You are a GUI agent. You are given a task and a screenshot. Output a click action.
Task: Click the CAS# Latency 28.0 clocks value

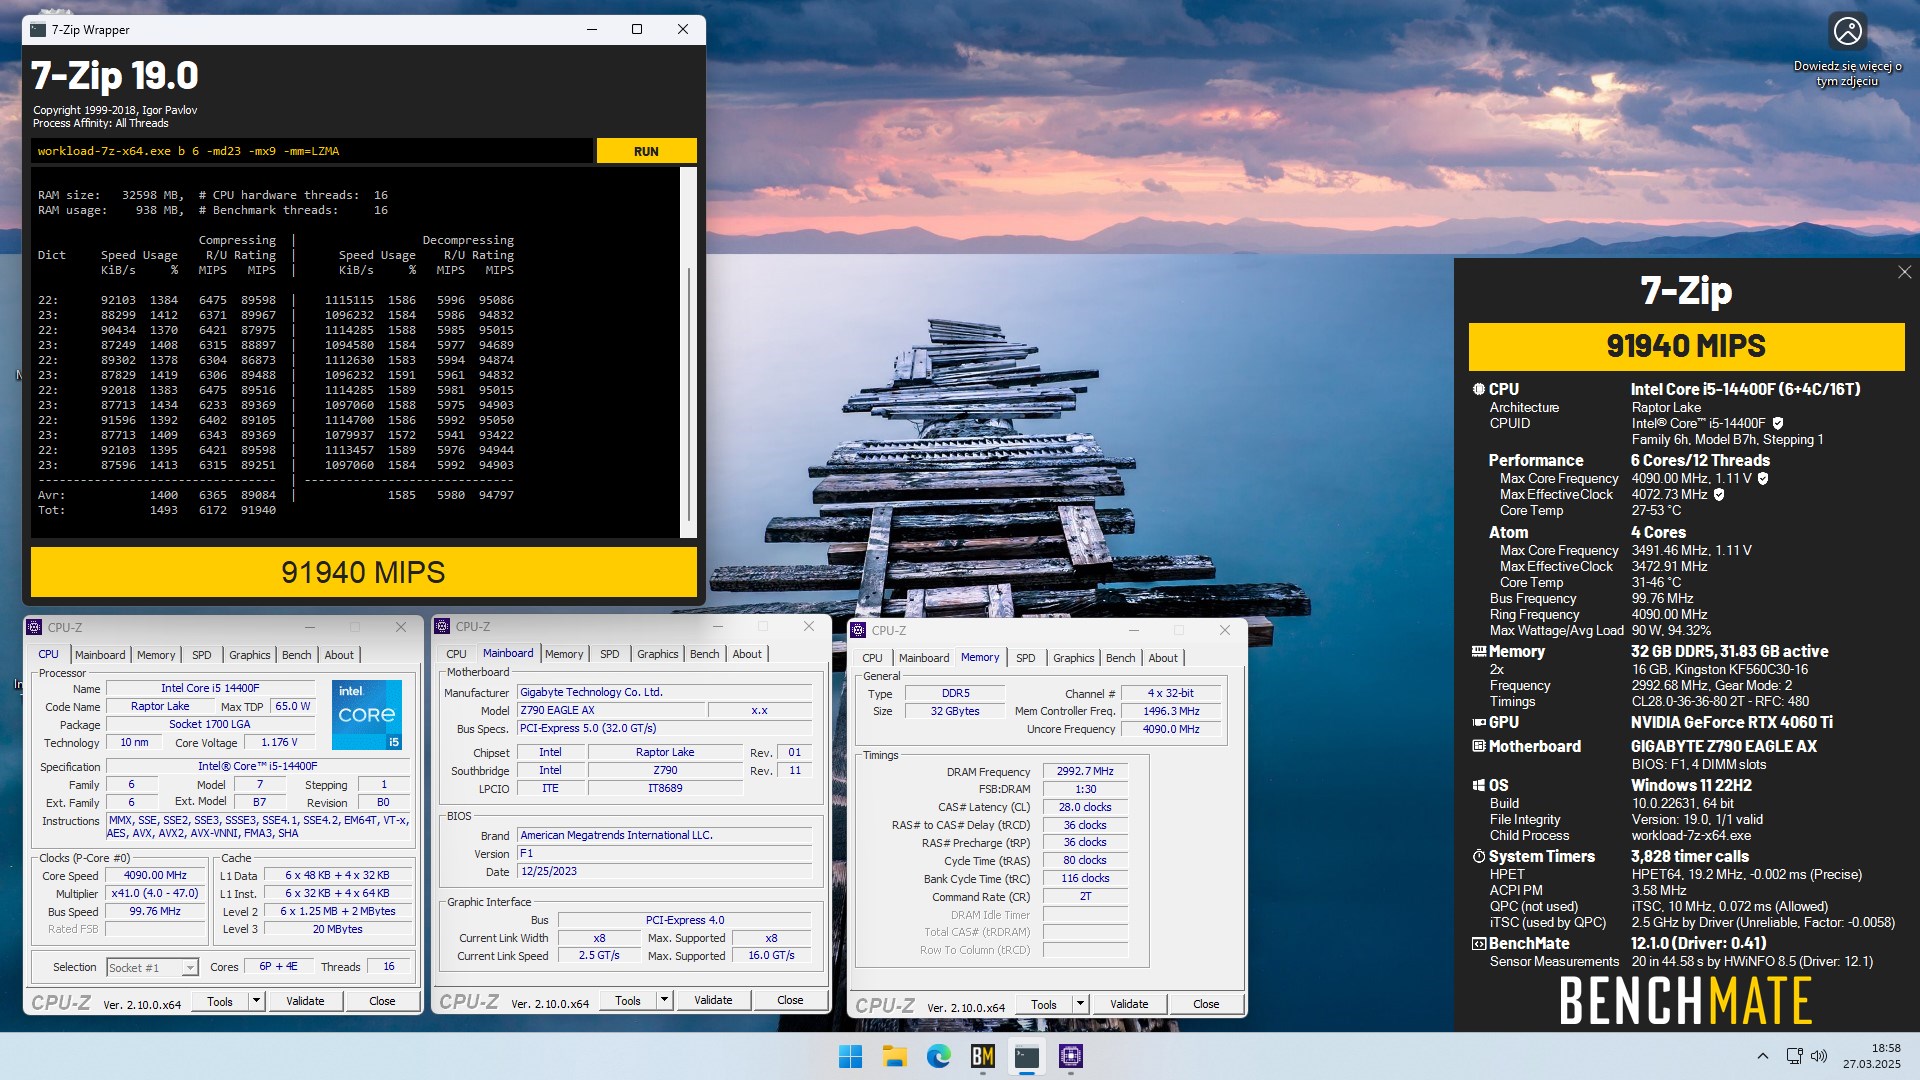[1085, 807]
